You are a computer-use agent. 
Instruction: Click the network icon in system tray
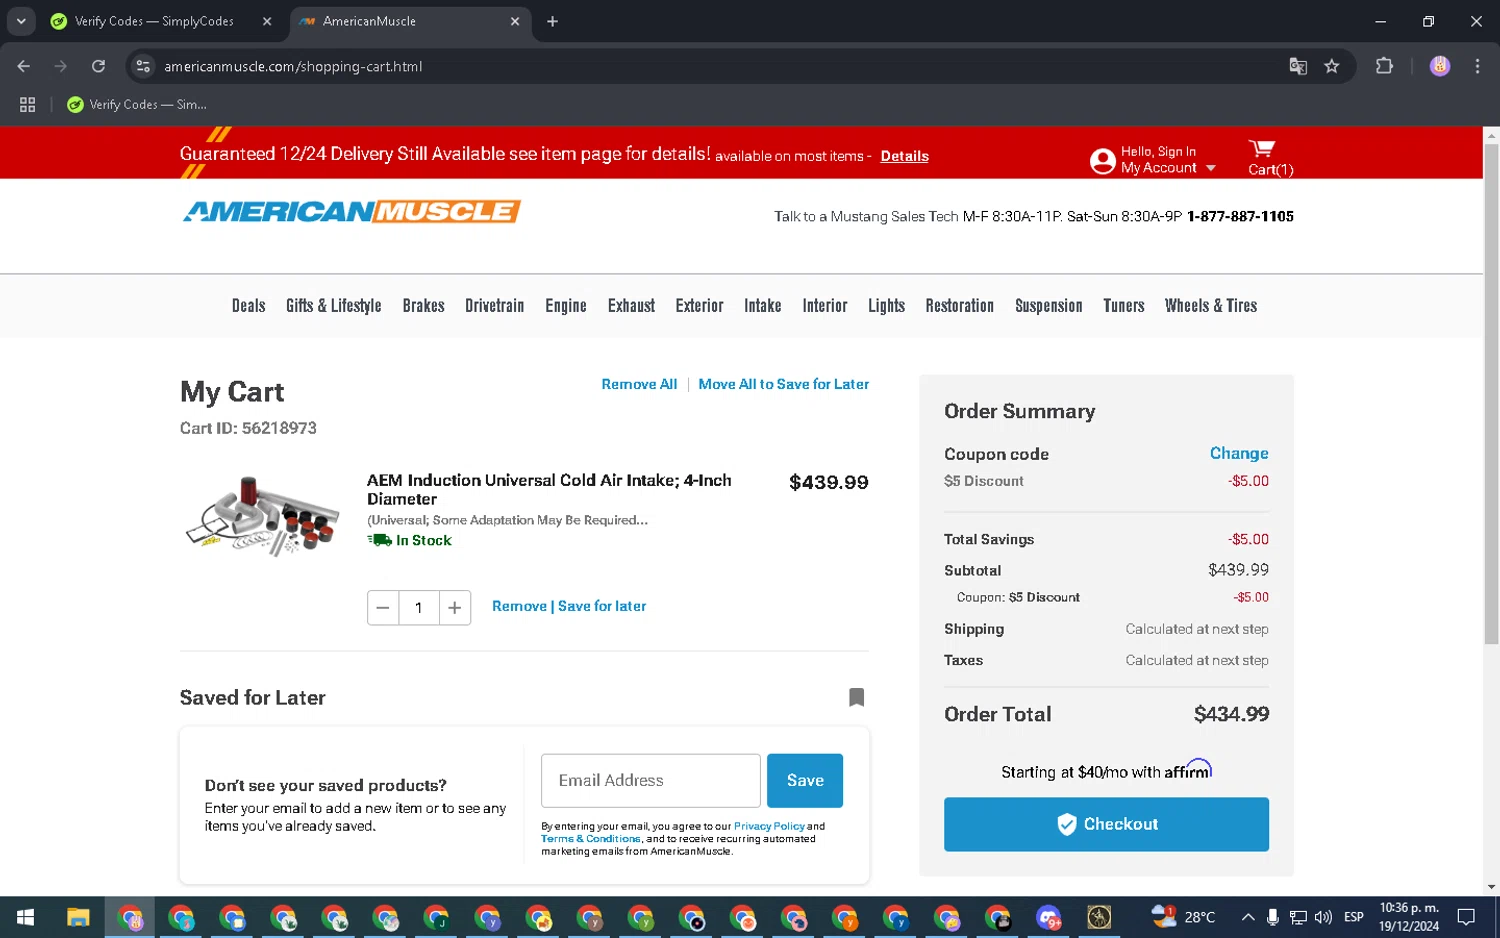[1298, 917]
